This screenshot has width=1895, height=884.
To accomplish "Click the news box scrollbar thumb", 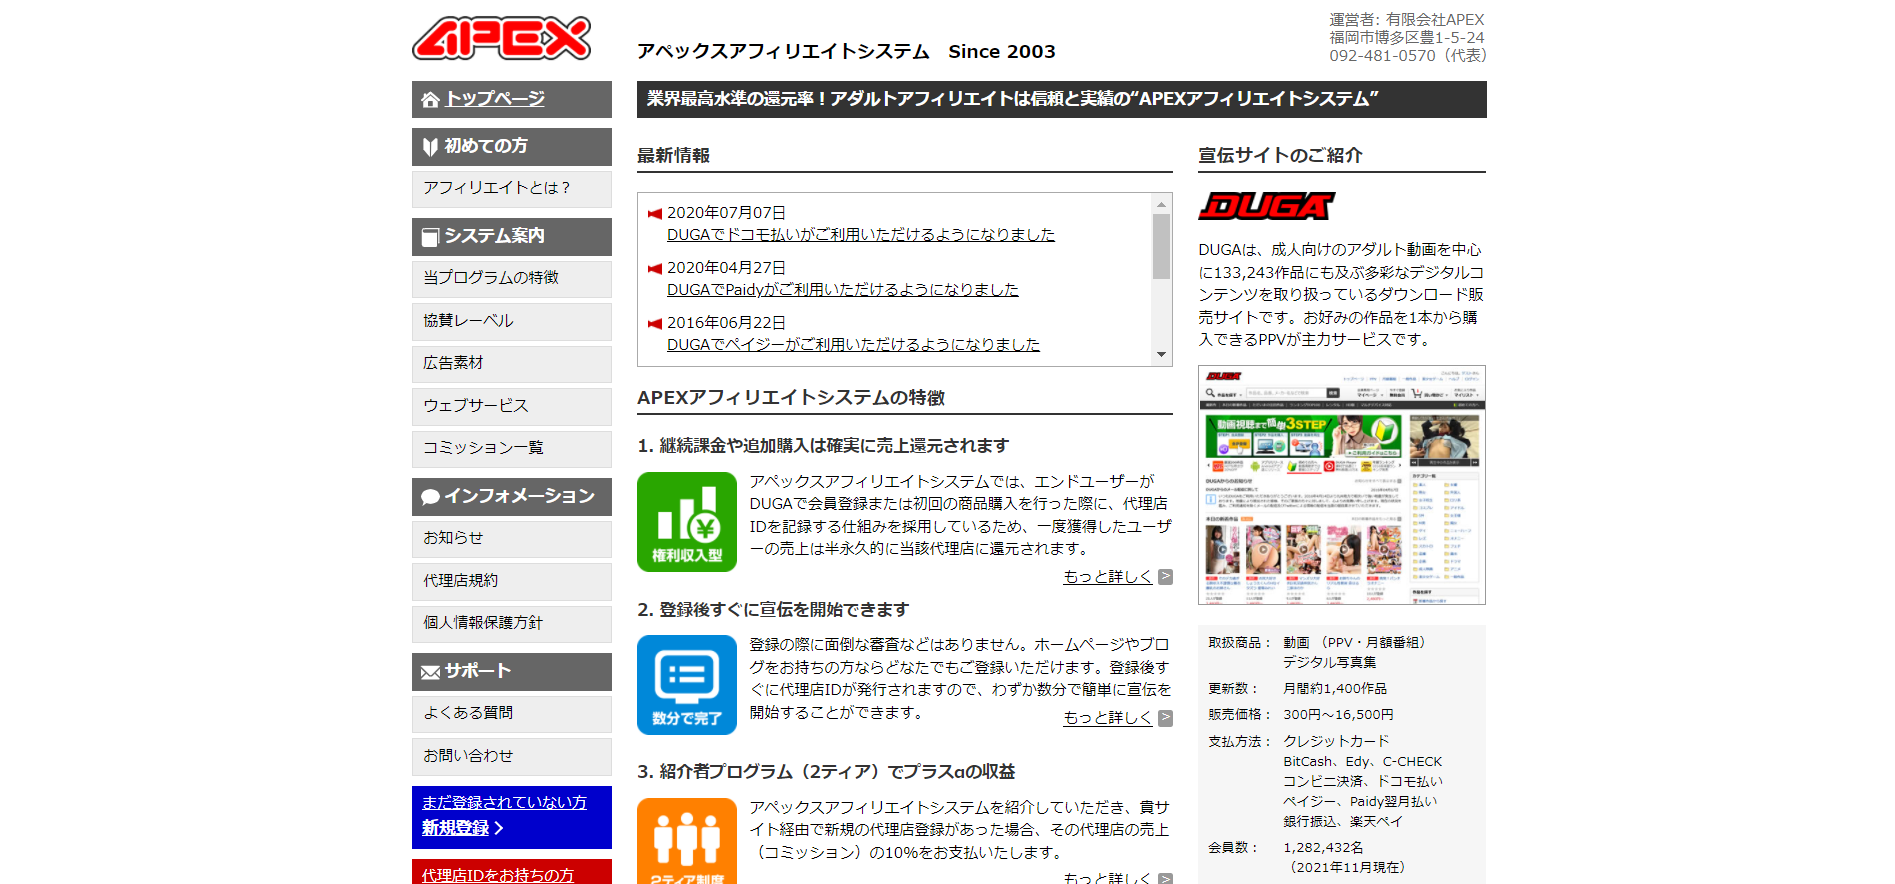I will coord(1161,246).
